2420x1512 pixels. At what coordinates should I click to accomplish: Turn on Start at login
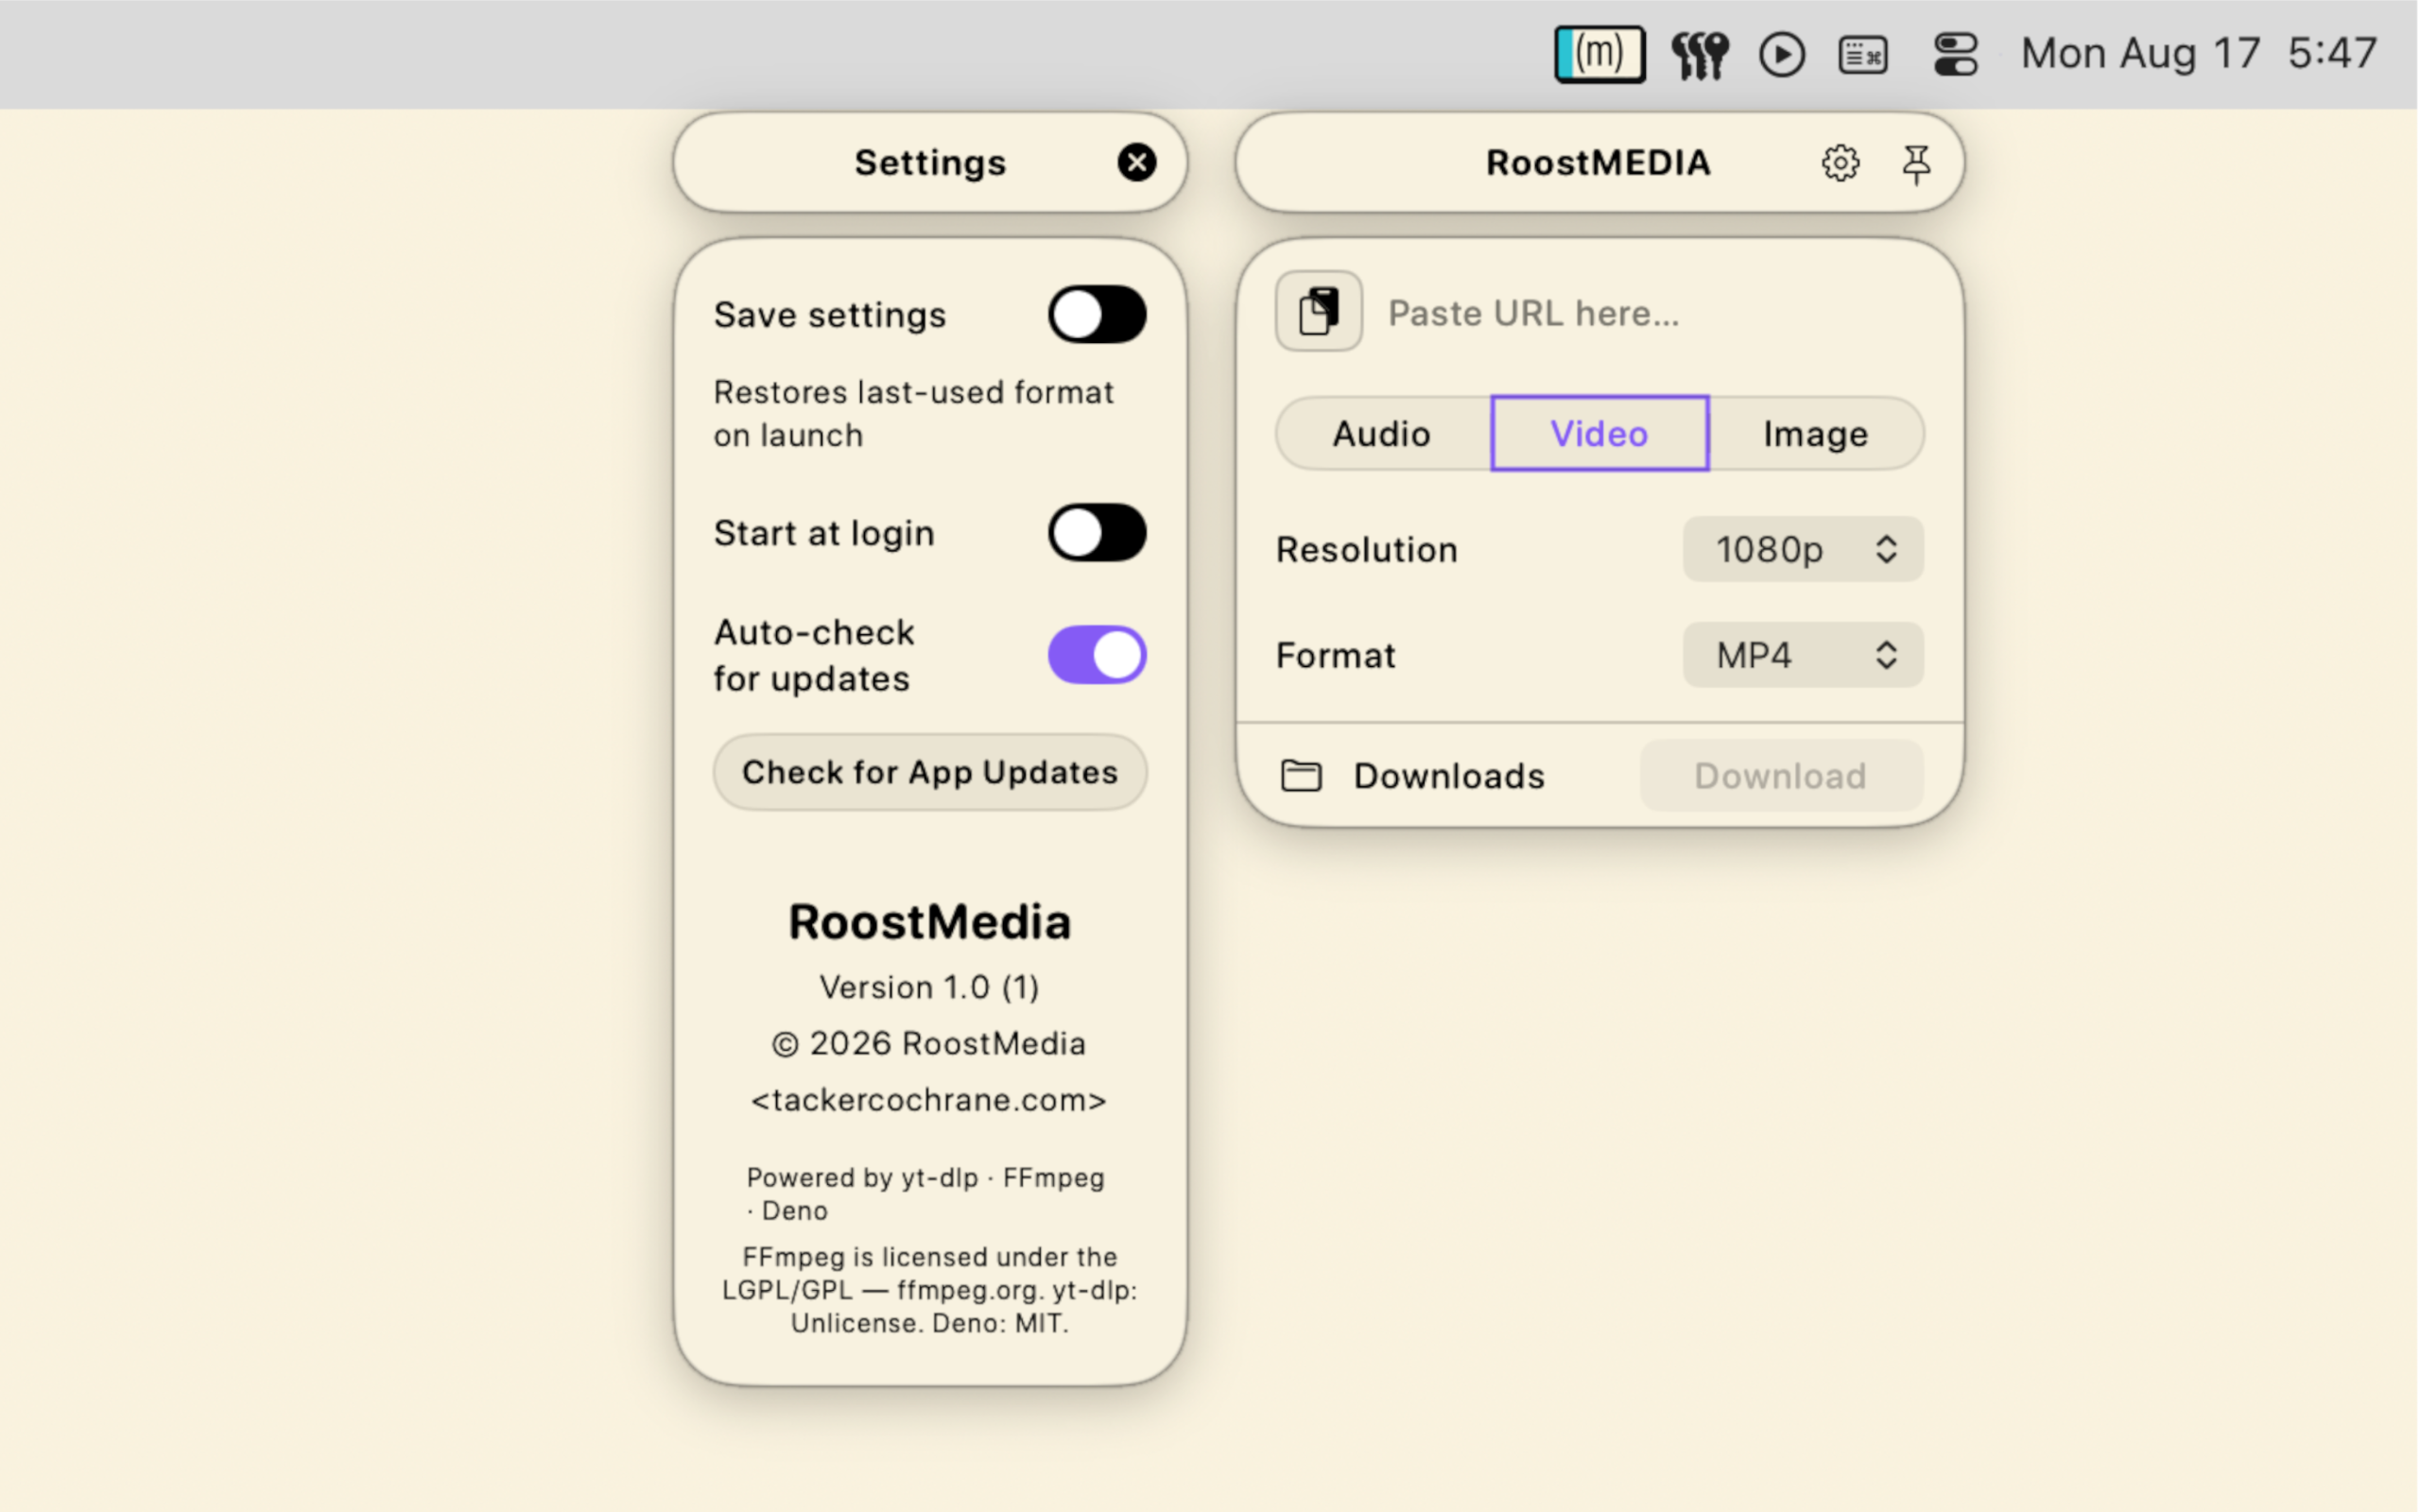(1097, 533)
